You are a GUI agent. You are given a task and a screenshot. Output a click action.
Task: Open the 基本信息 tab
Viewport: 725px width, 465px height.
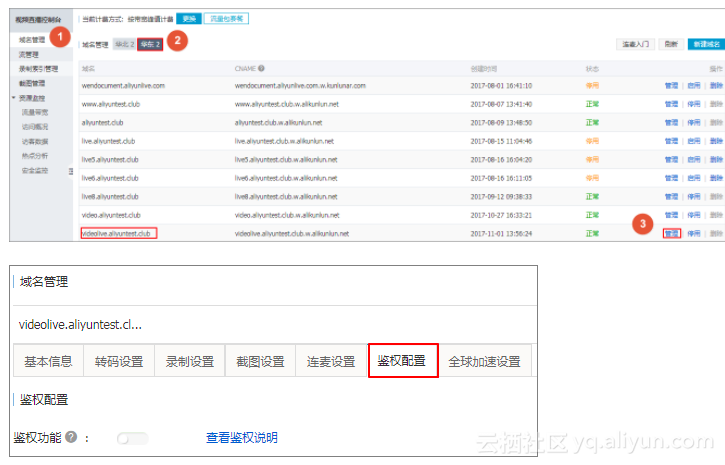coord(49,361)
